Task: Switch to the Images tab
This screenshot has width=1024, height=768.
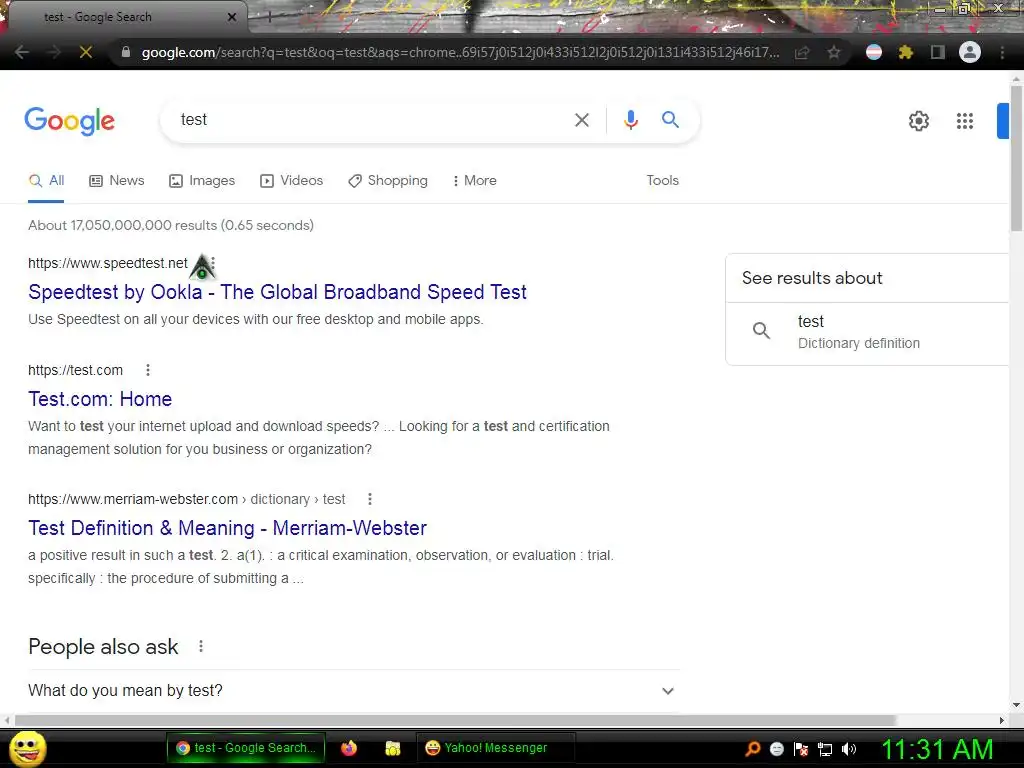Action: 202,181
